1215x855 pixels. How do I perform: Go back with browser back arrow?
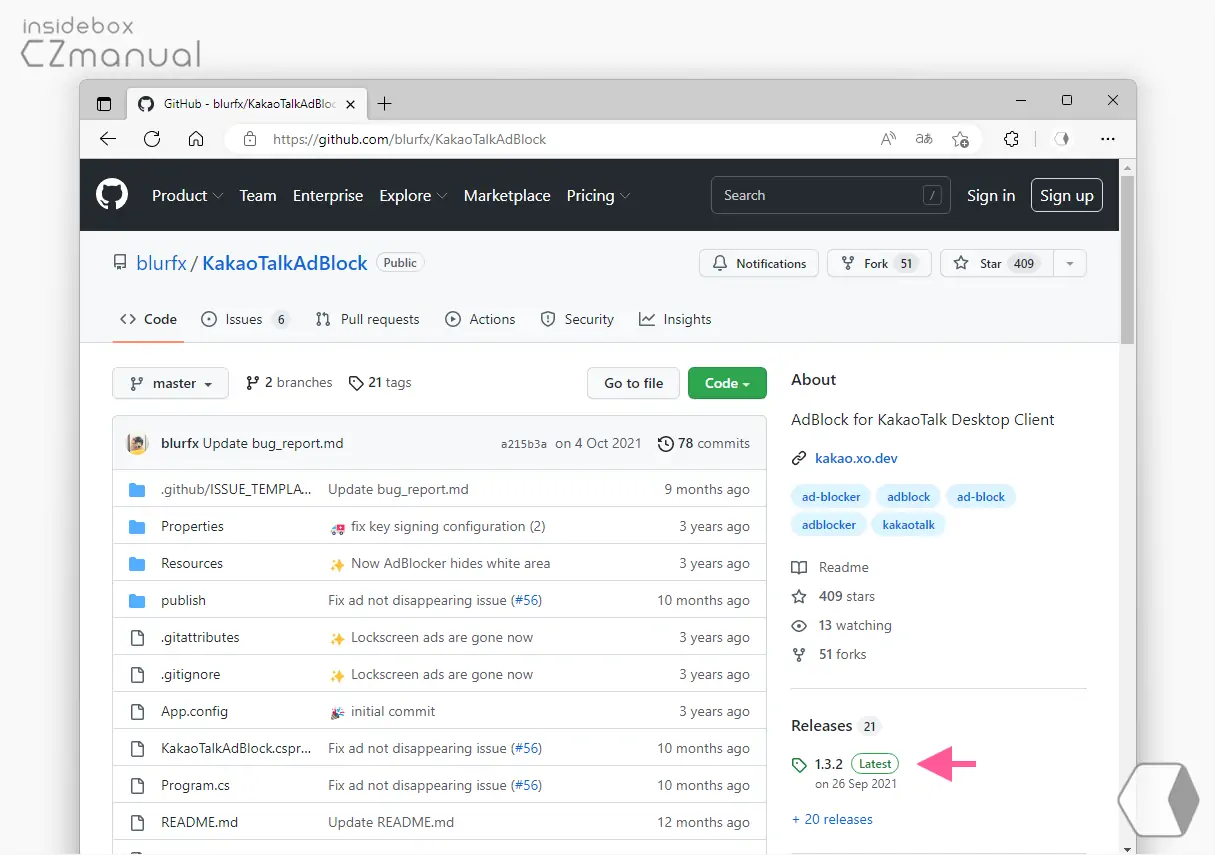click(108, 139)
